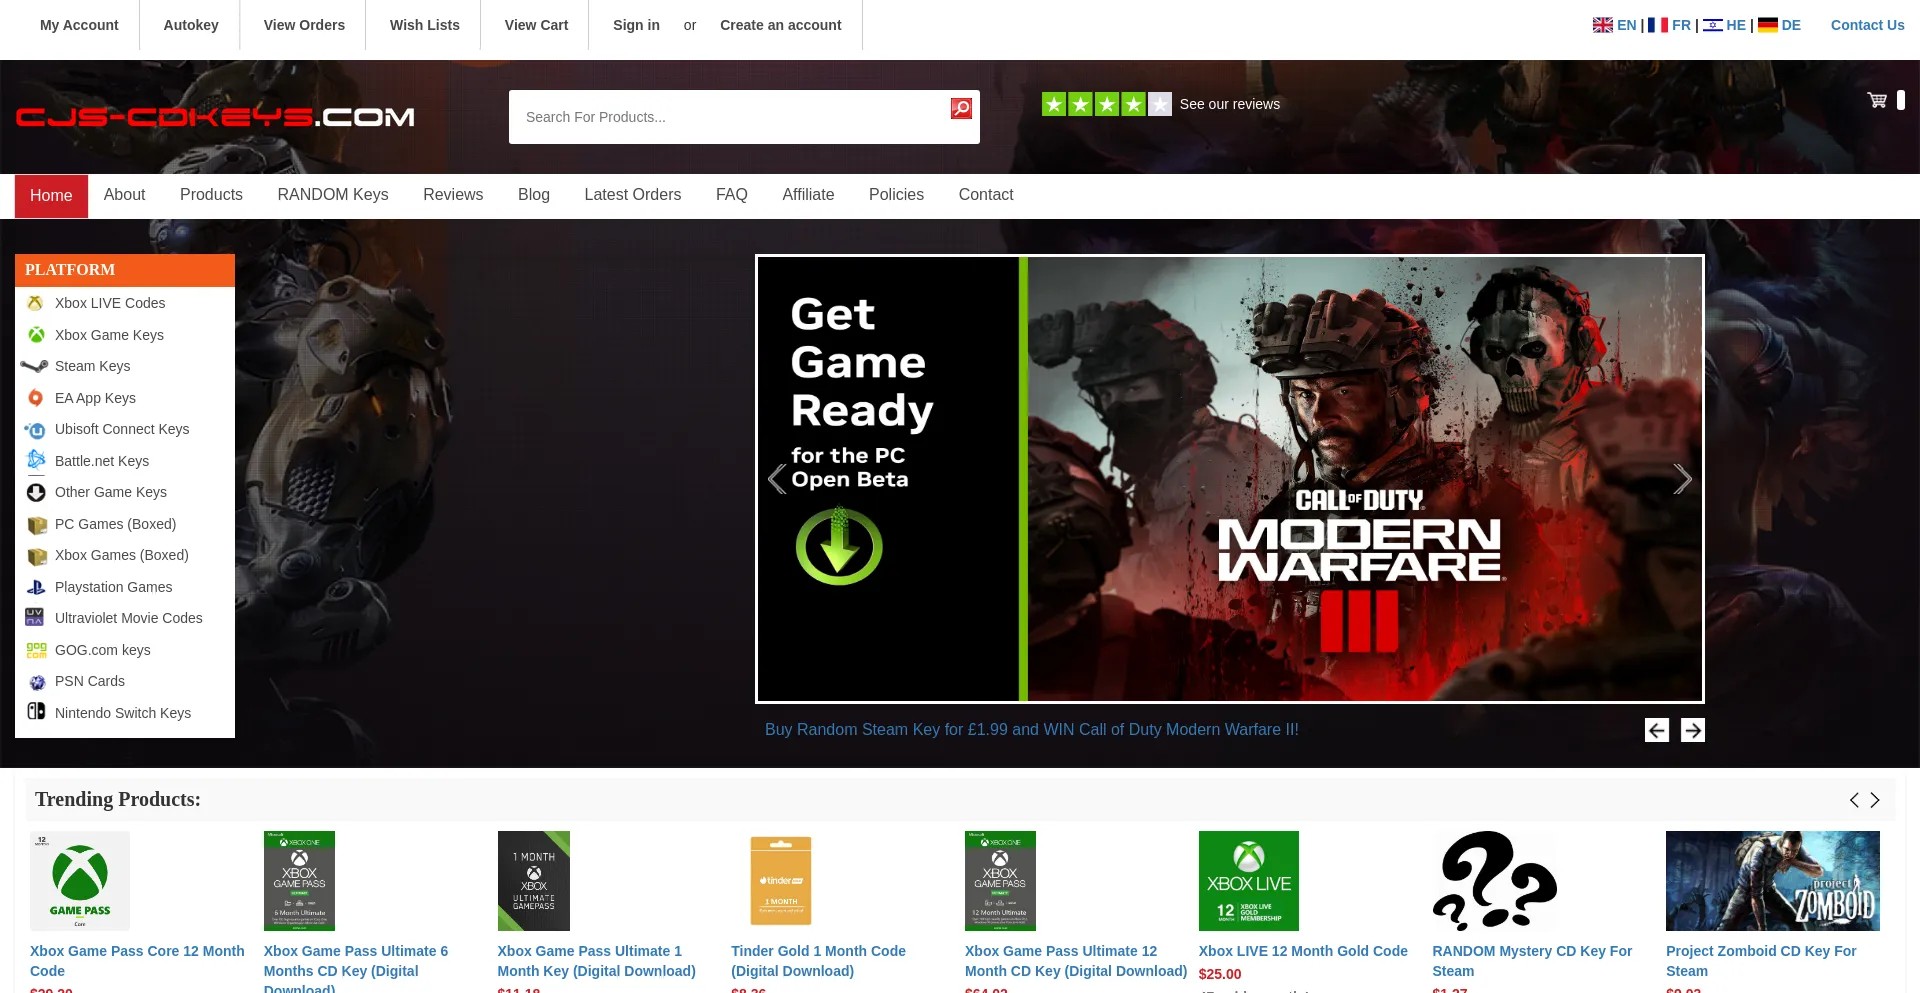Go to next banner slide chevron
This screenshot has width=1920, height=993.
(x=1683, y=479)
